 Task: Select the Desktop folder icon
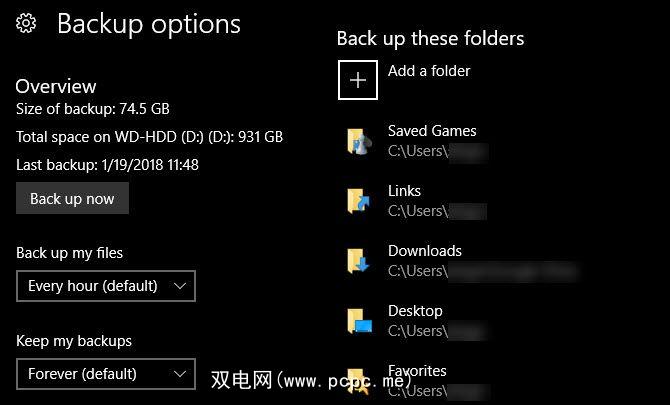click(358, 321)
